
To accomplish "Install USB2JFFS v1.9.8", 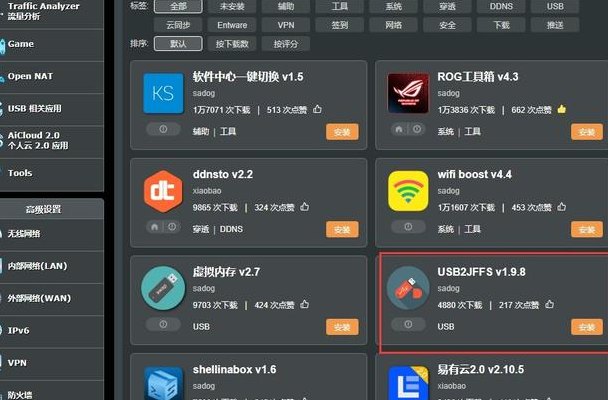I will 587,327.
